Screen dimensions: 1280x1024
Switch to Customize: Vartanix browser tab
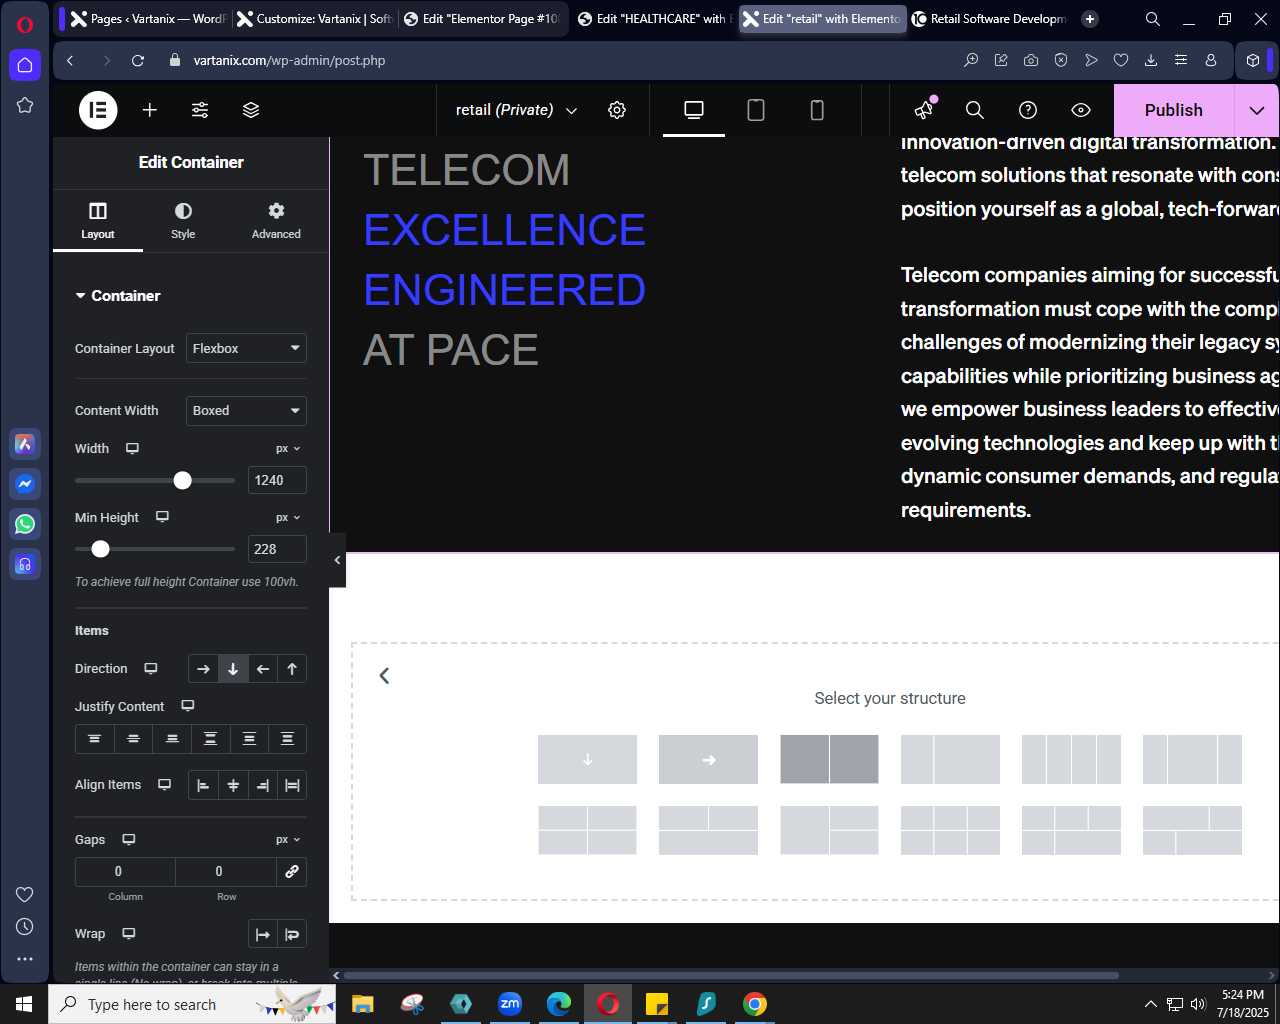pos(314,19)
